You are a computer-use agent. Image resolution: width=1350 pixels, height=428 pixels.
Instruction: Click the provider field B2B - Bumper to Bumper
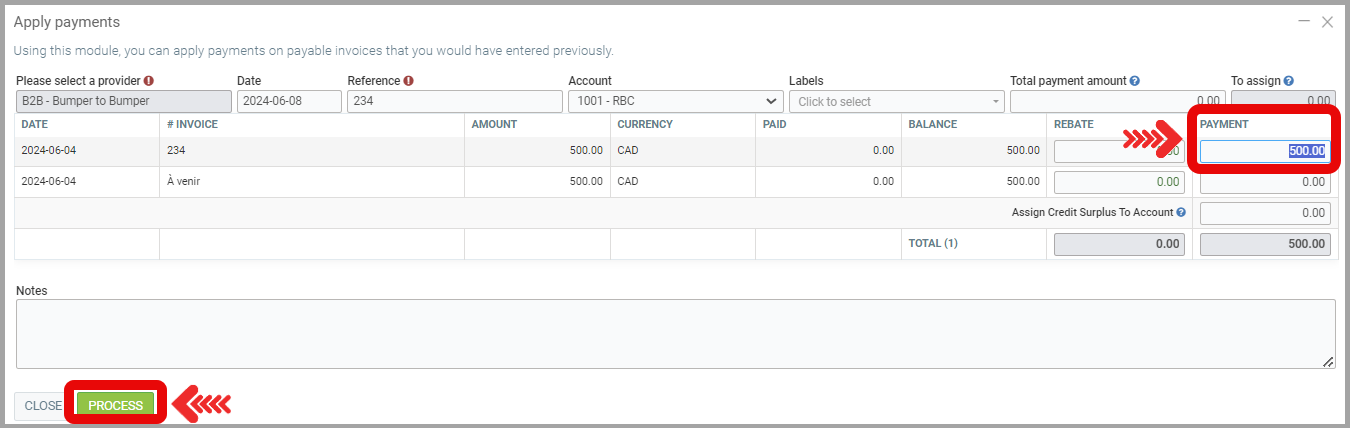click(124, 101)
